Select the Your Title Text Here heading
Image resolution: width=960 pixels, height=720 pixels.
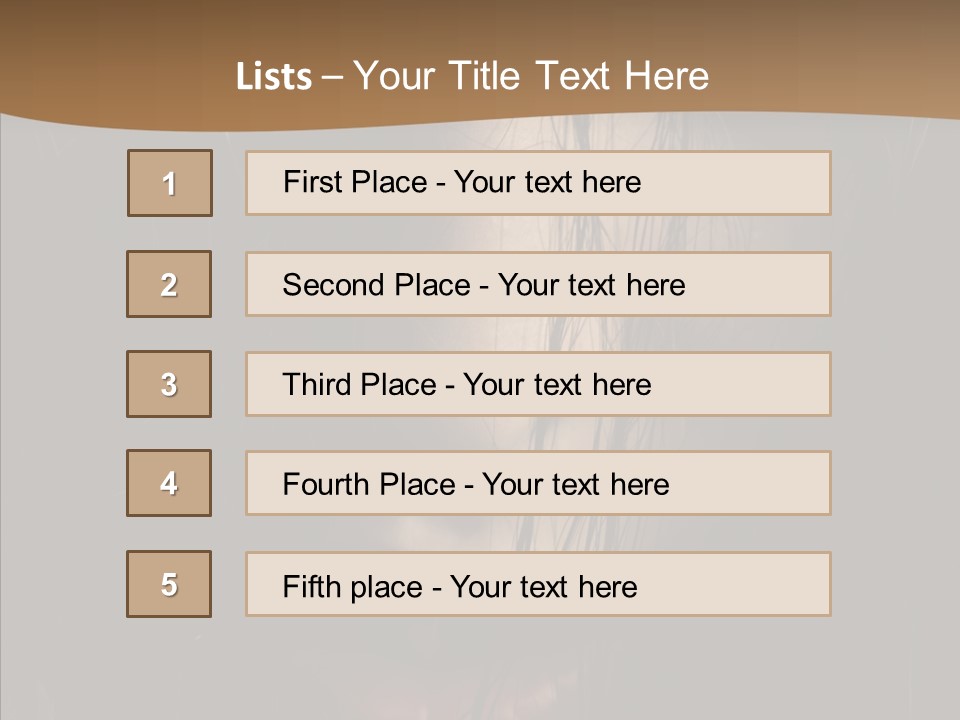(530, 76)
